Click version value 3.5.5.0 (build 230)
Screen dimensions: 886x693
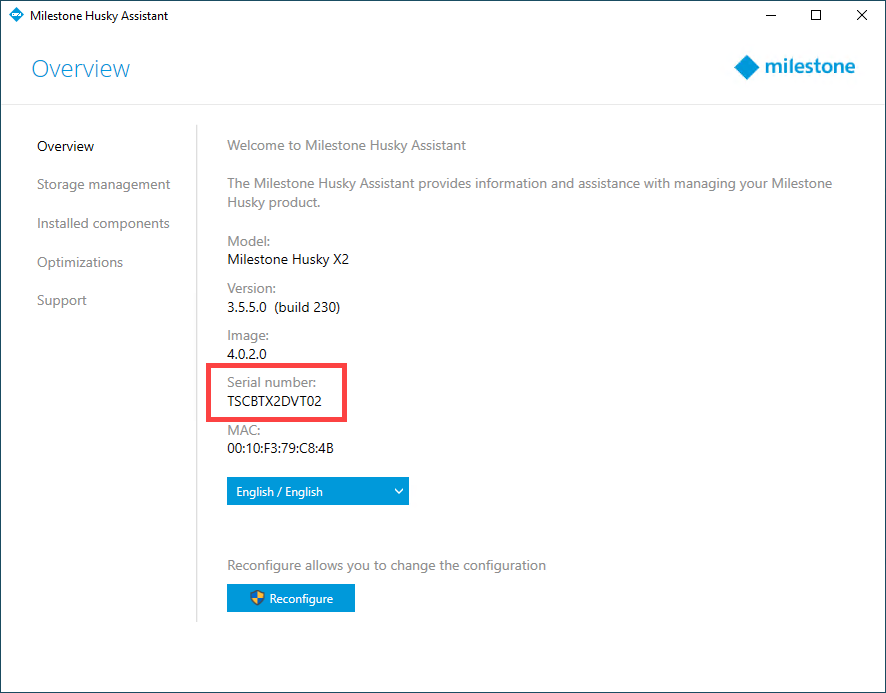[x=284, y=307]
